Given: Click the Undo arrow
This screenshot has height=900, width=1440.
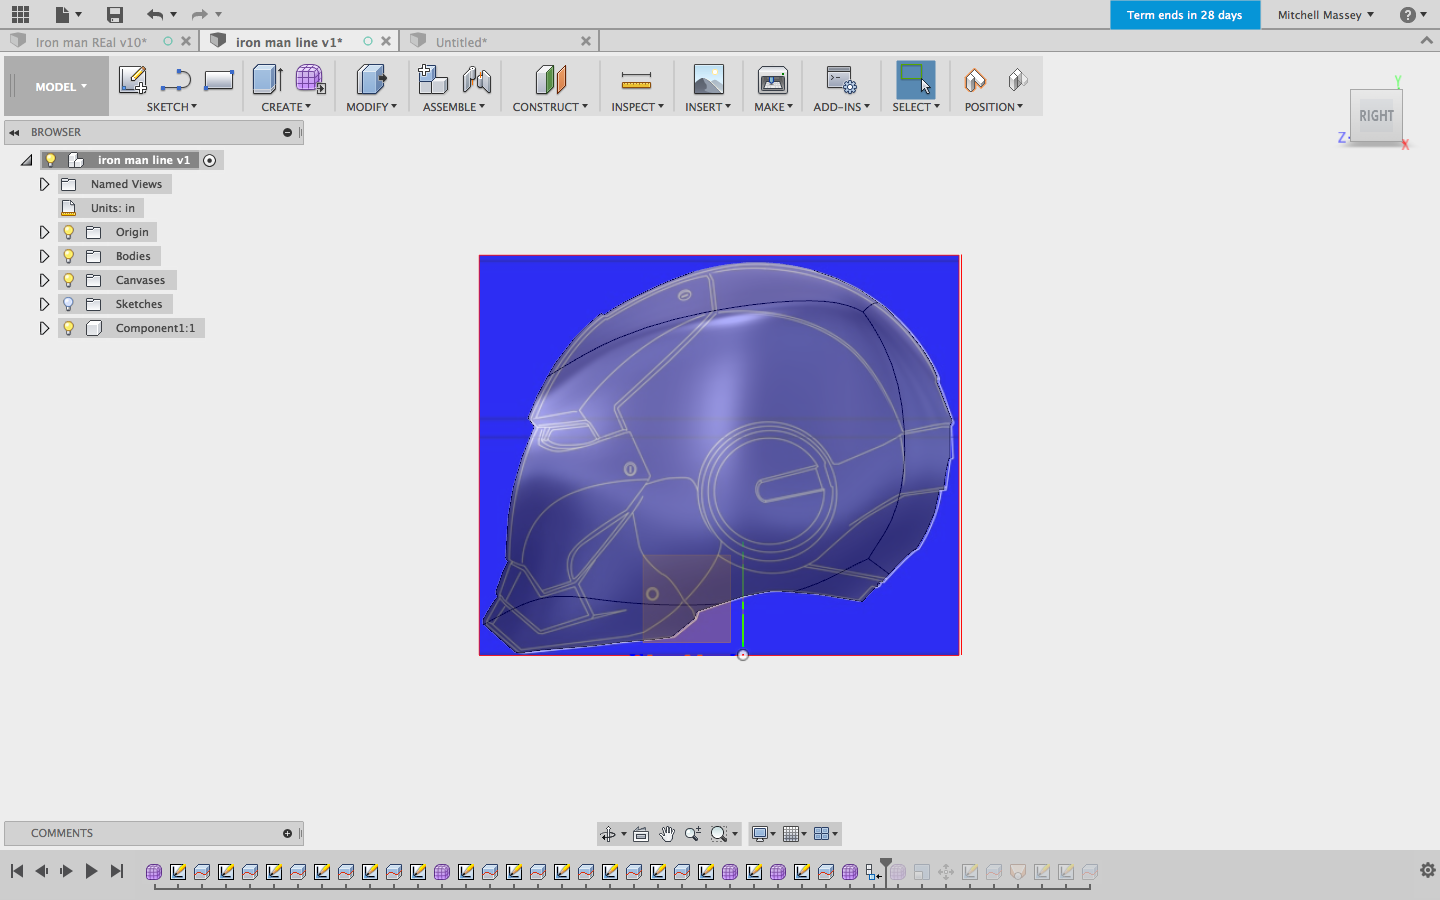Looking at the screenshot, I should [154, 14].
